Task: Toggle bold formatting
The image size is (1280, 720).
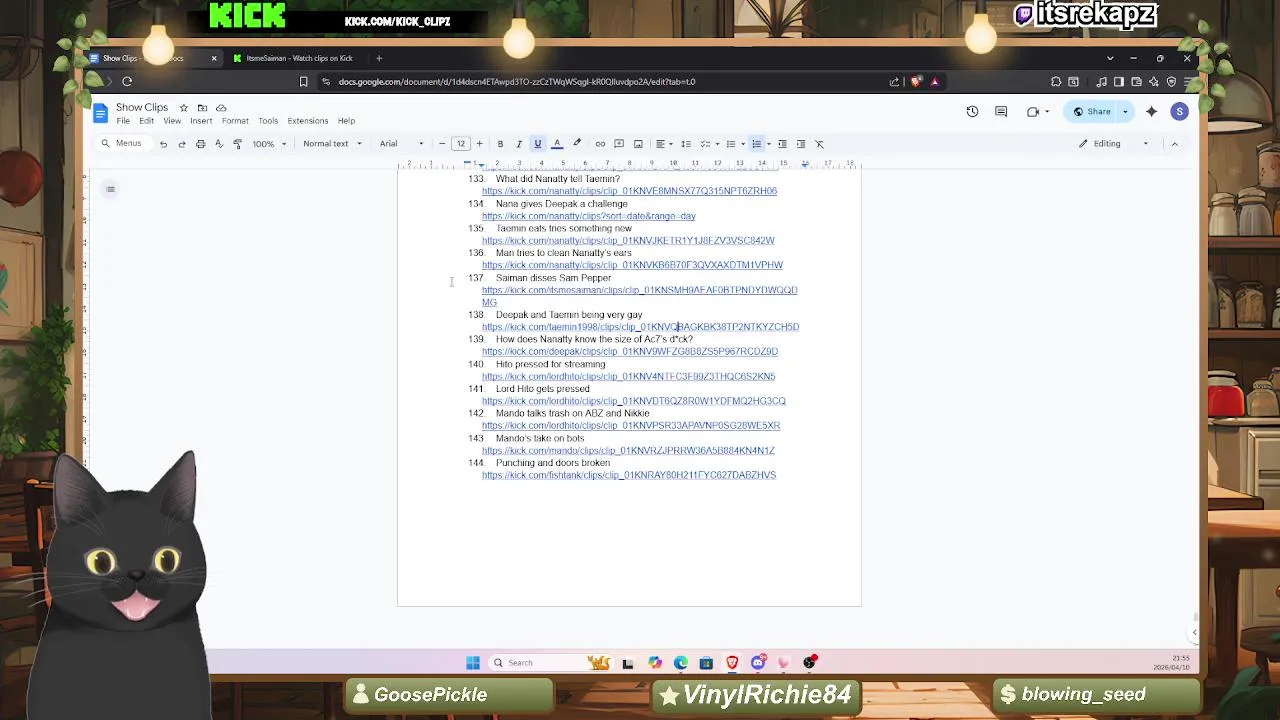Action: (x=500, y=144)
